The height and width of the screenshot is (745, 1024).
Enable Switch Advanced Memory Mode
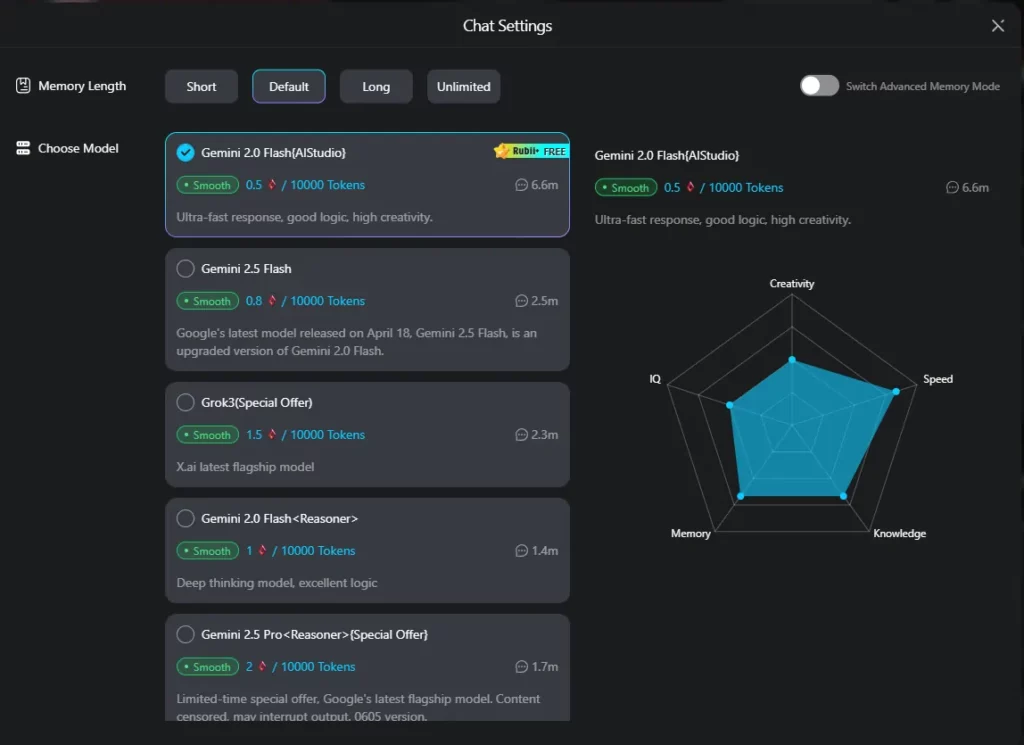[x=819, y=86]
